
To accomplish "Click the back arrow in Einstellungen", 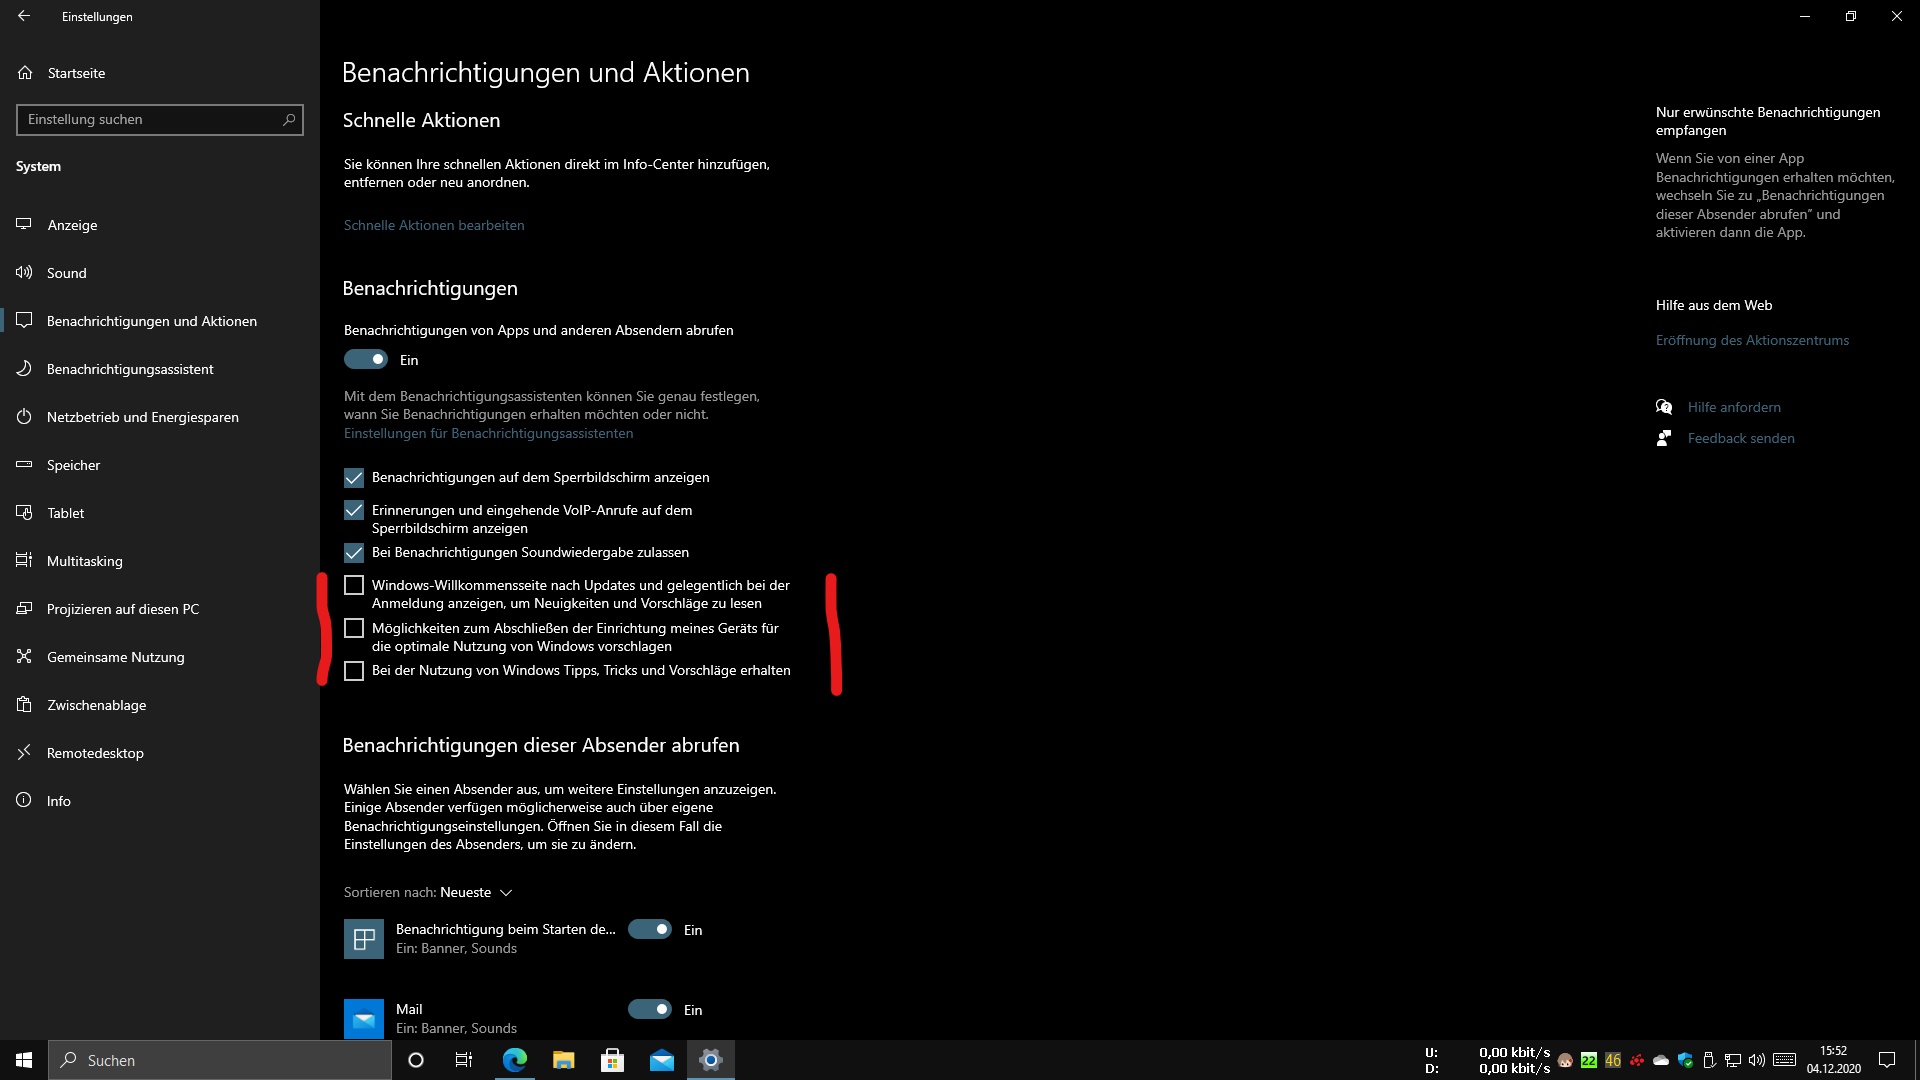I will pyautogui.click(x=24, y=16).
